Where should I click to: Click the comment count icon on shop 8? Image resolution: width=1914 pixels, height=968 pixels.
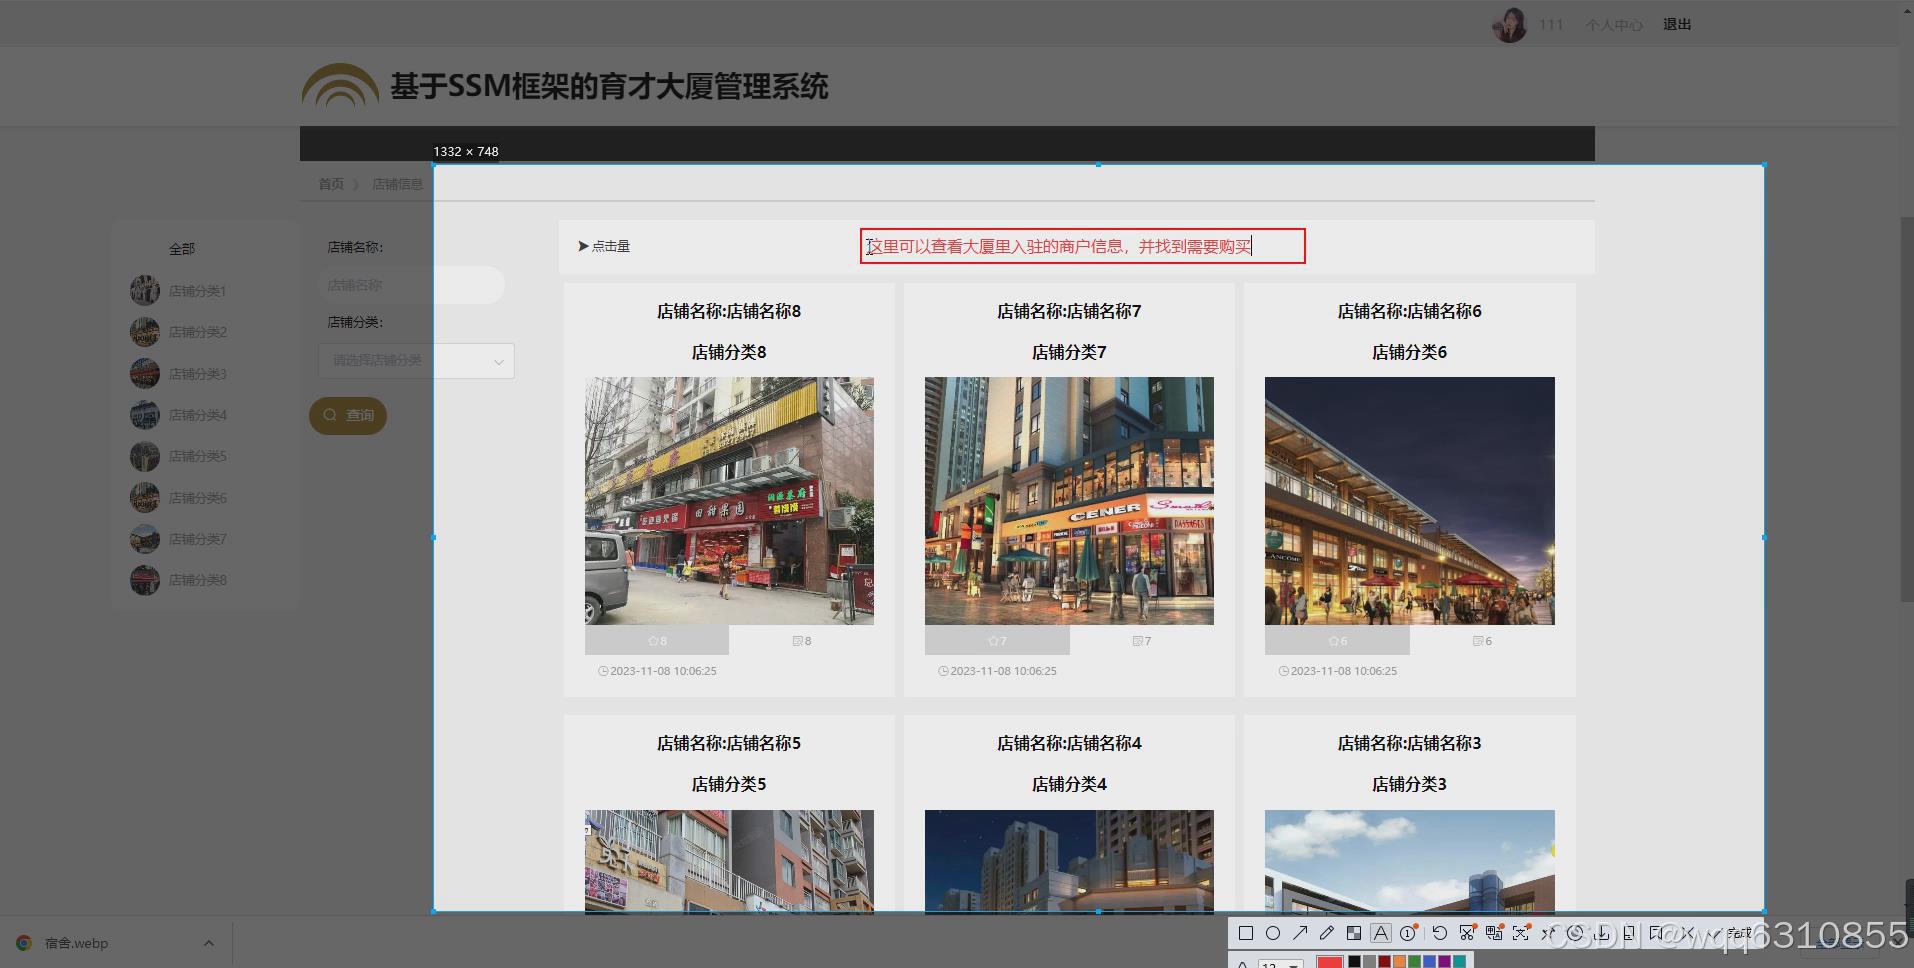tap(802, 641)
